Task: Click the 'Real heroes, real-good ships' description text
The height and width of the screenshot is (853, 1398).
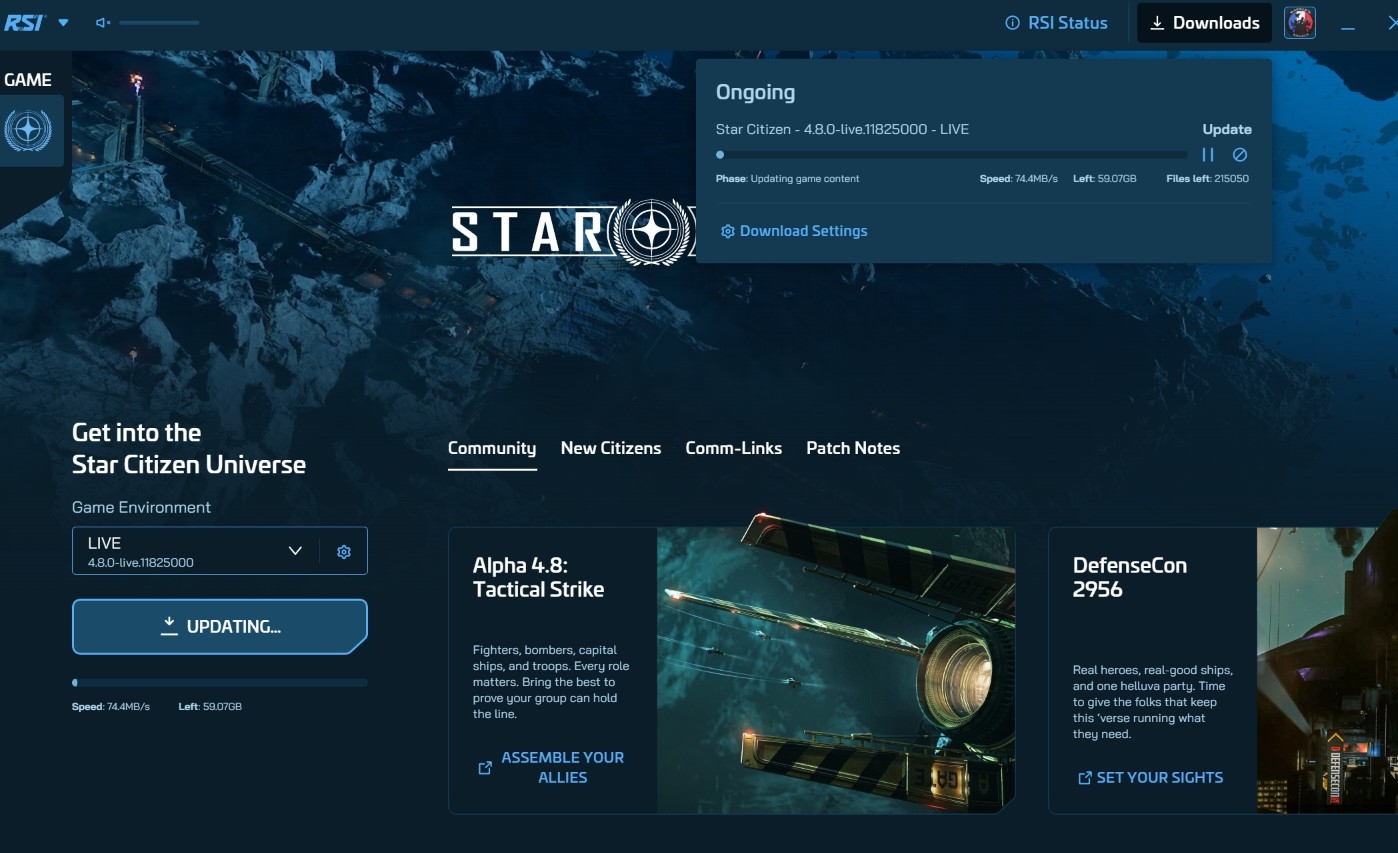Action: click(x=1153, y=702)
